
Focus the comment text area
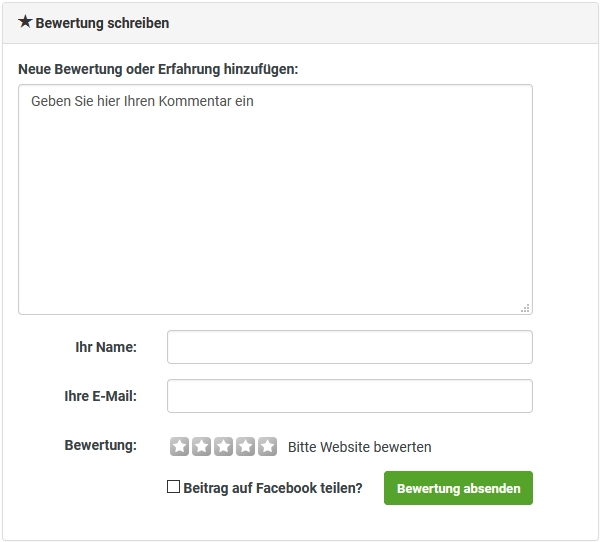(275, 200)
